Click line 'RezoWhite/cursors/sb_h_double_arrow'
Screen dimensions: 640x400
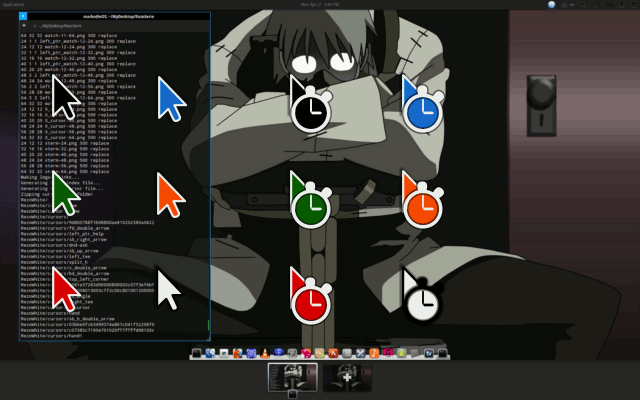[x=68, y=319]
